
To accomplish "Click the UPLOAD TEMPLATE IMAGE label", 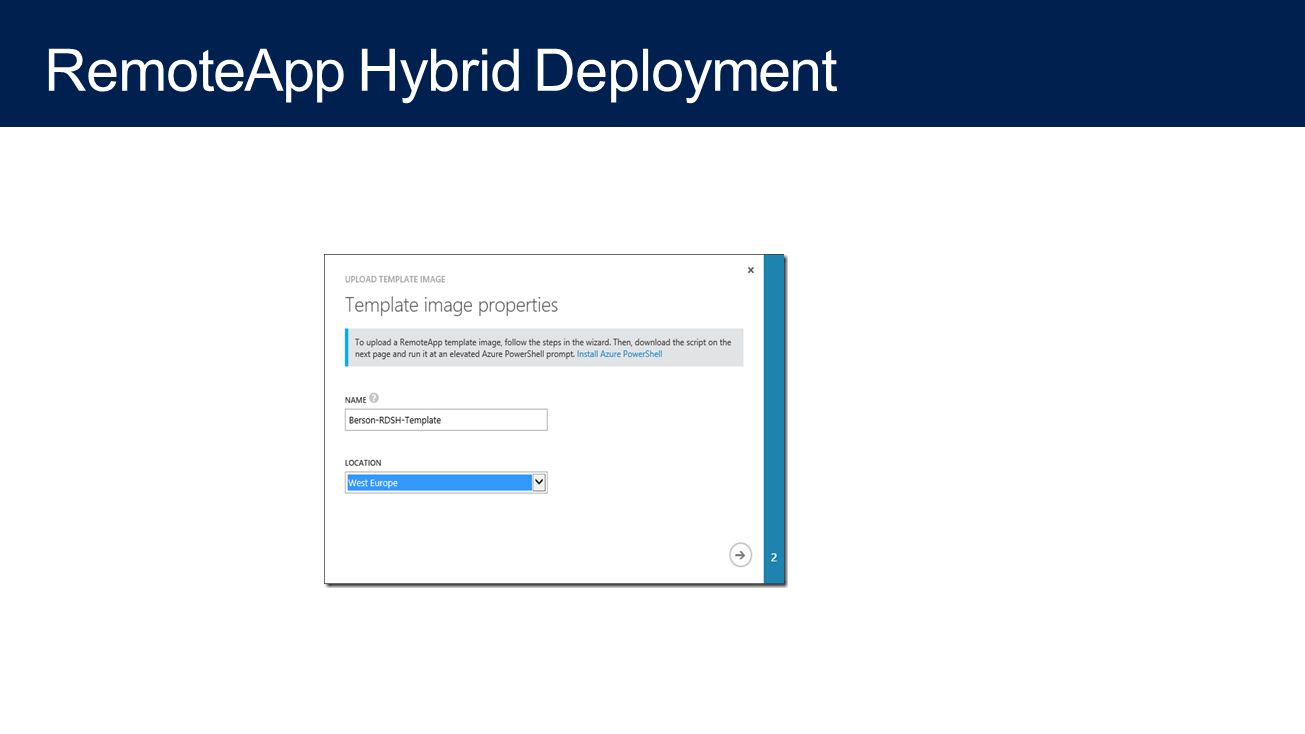I will click(395, 279).
